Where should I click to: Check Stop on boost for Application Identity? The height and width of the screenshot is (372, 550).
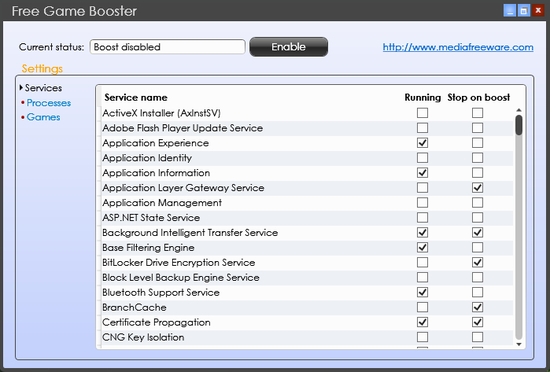pos(477,158)
